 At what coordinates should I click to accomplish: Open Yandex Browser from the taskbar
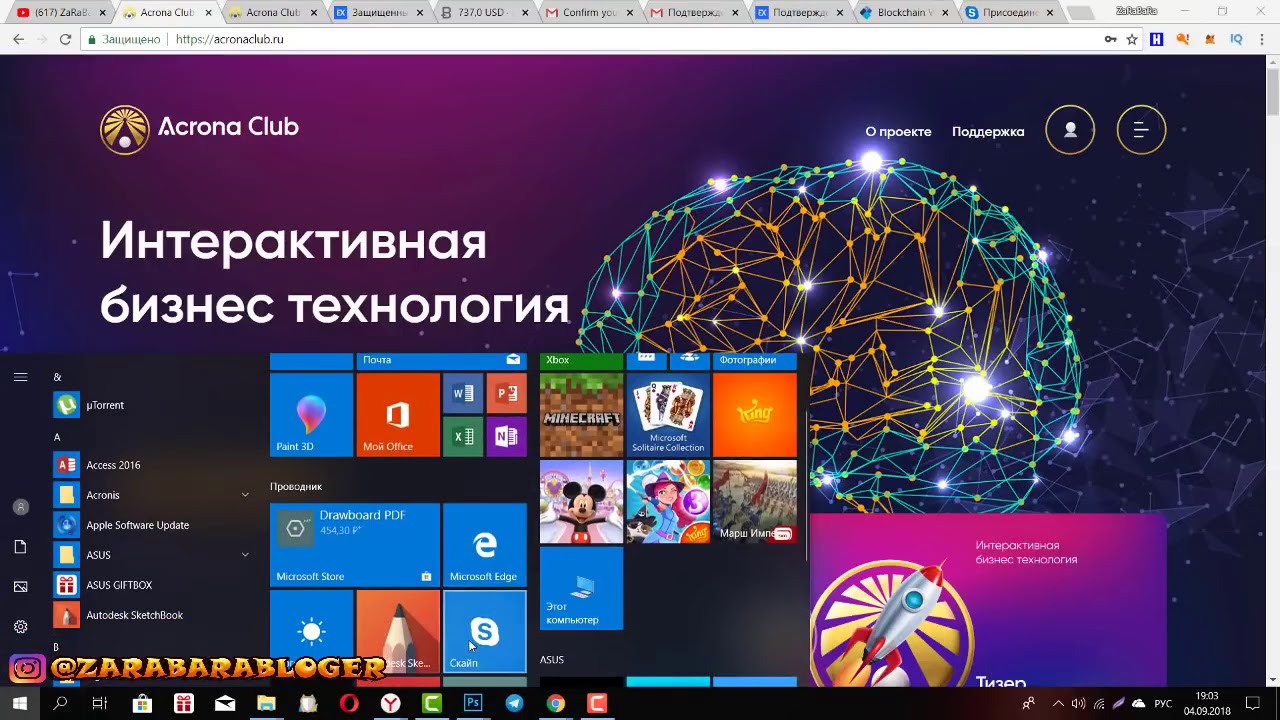pyautogui.click(x=390, y=703)
